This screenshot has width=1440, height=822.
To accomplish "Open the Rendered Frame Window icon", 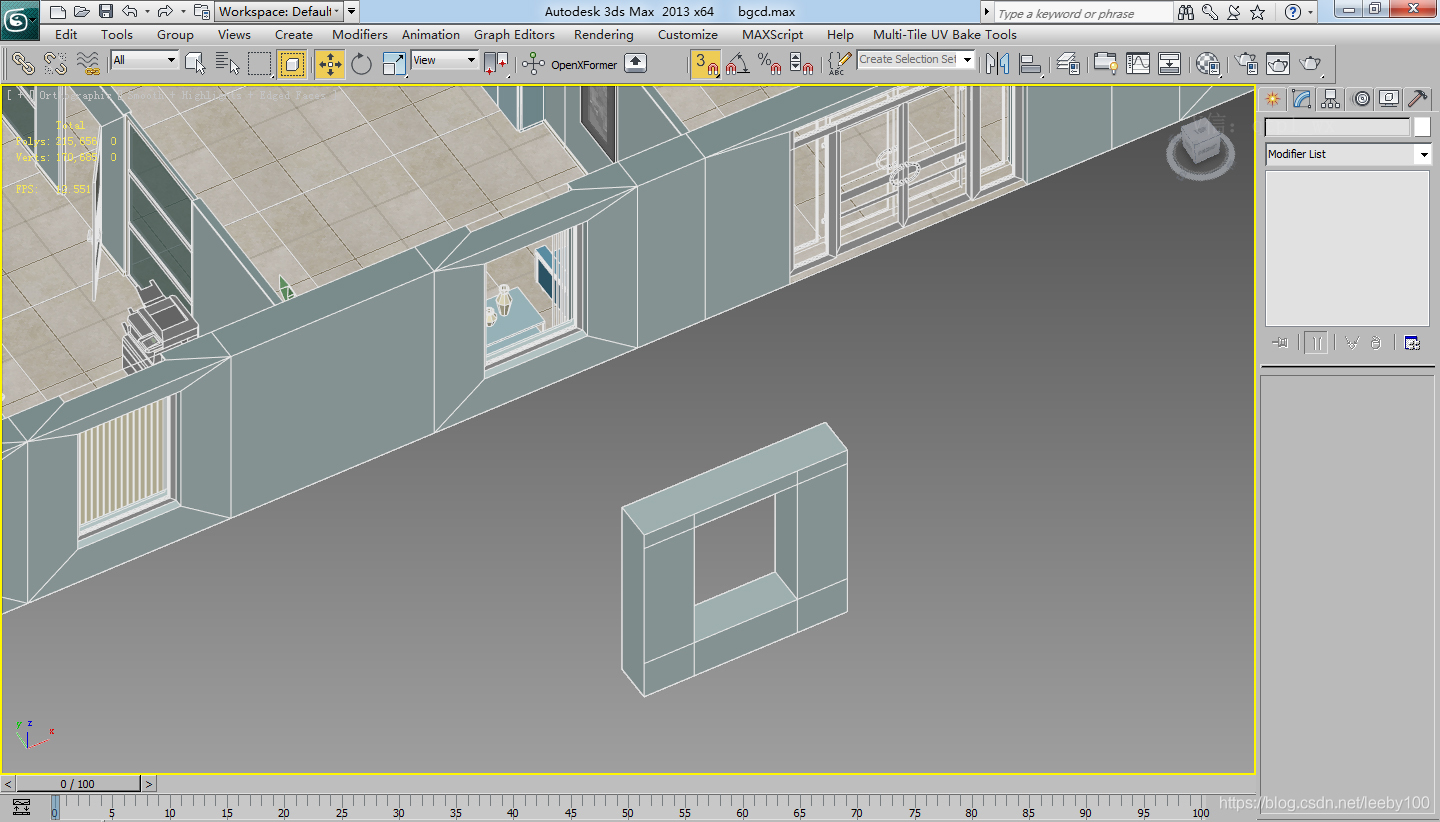I will pos(1278,64).
